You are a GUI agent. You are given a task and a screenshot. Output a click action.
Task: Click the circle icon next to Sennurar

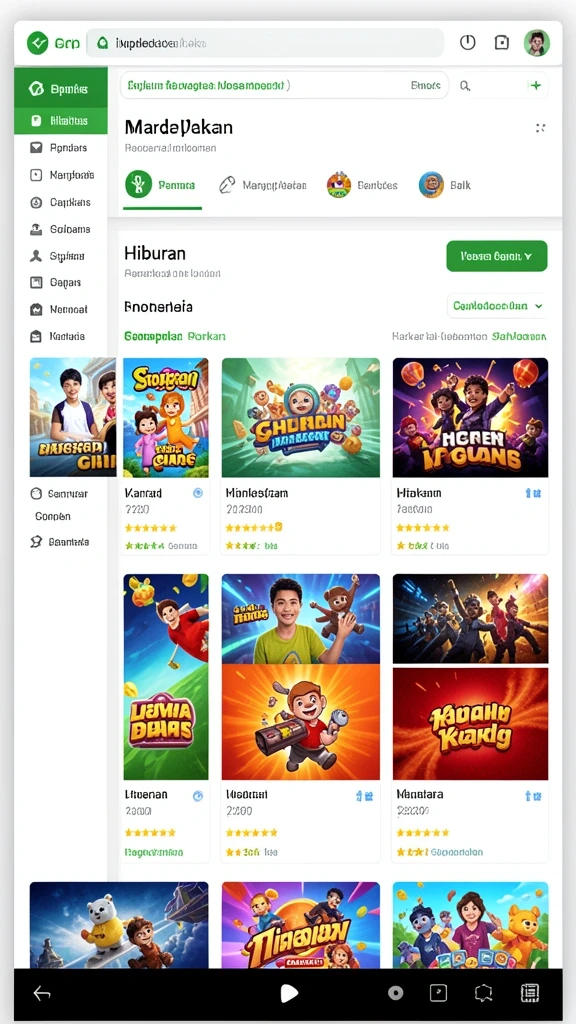pos(37,494)
